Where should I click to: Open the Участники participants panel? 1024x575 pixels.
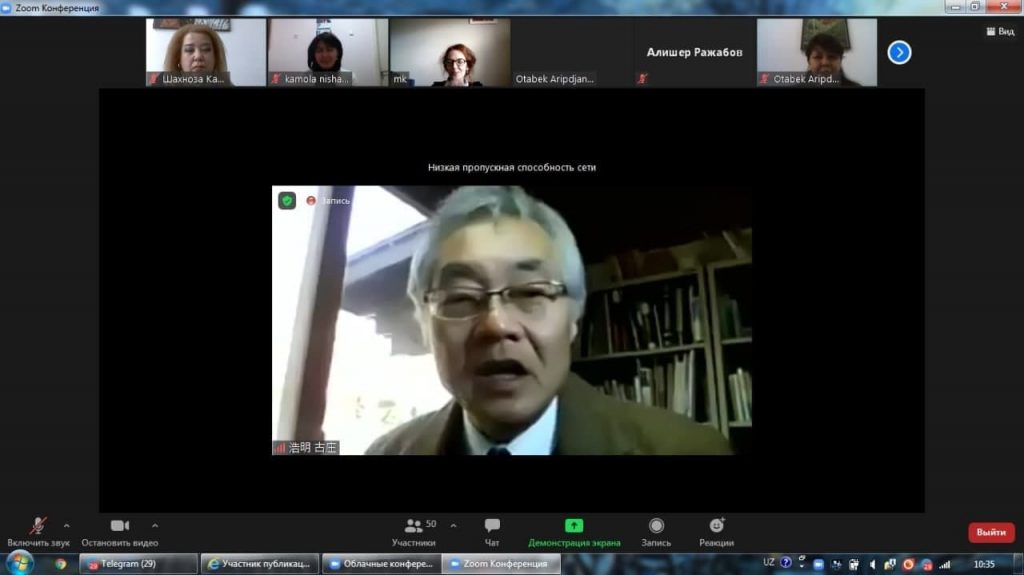point(413,531)
